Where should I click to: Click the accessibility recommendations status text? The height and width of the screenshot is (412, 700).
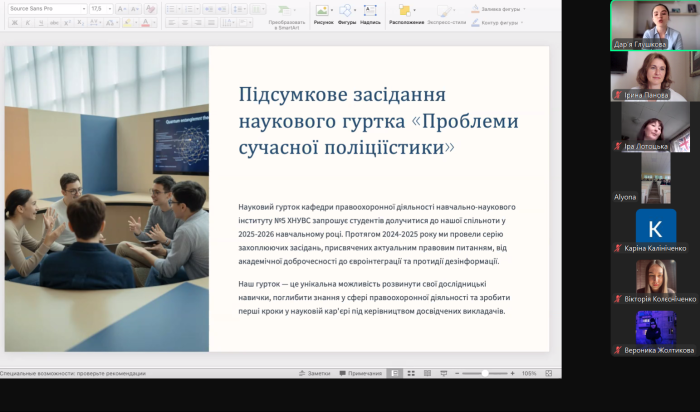pos(73,373)
